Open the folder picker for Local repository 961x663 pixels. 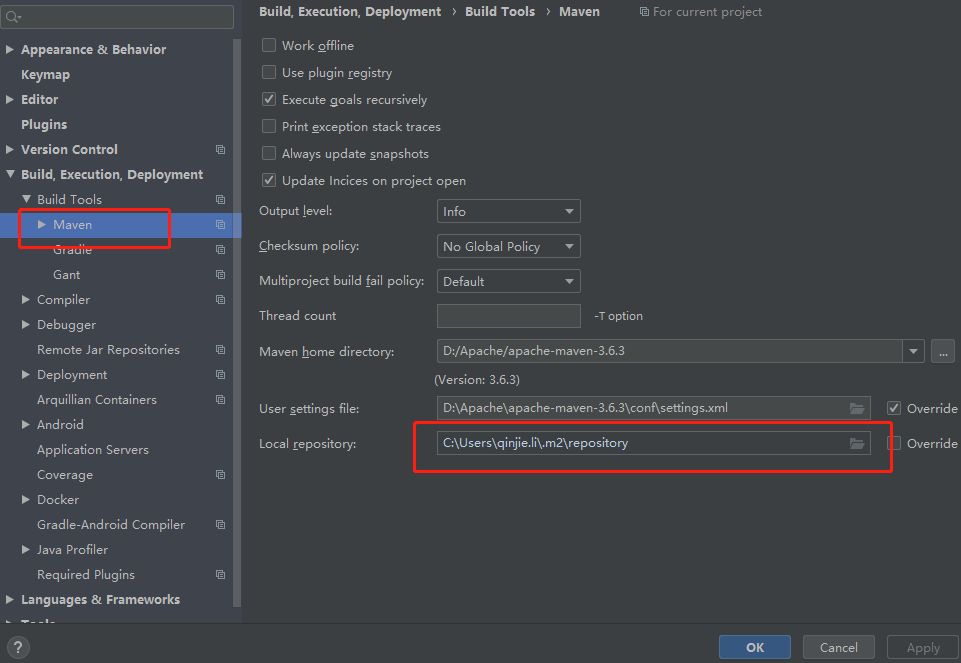857,443
